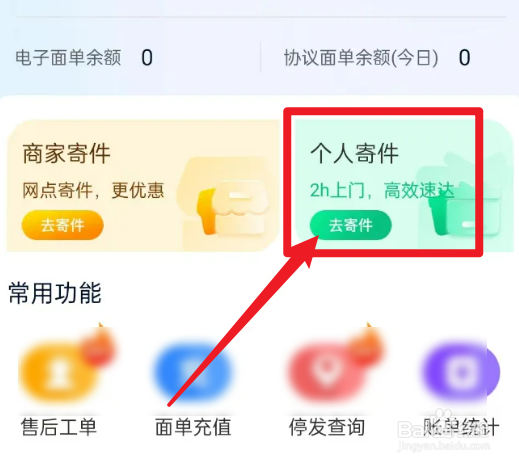The height and width of the screenshot is (464, 519).
Task: Click the 停发查询 text label
Action: tap(327, 427)
